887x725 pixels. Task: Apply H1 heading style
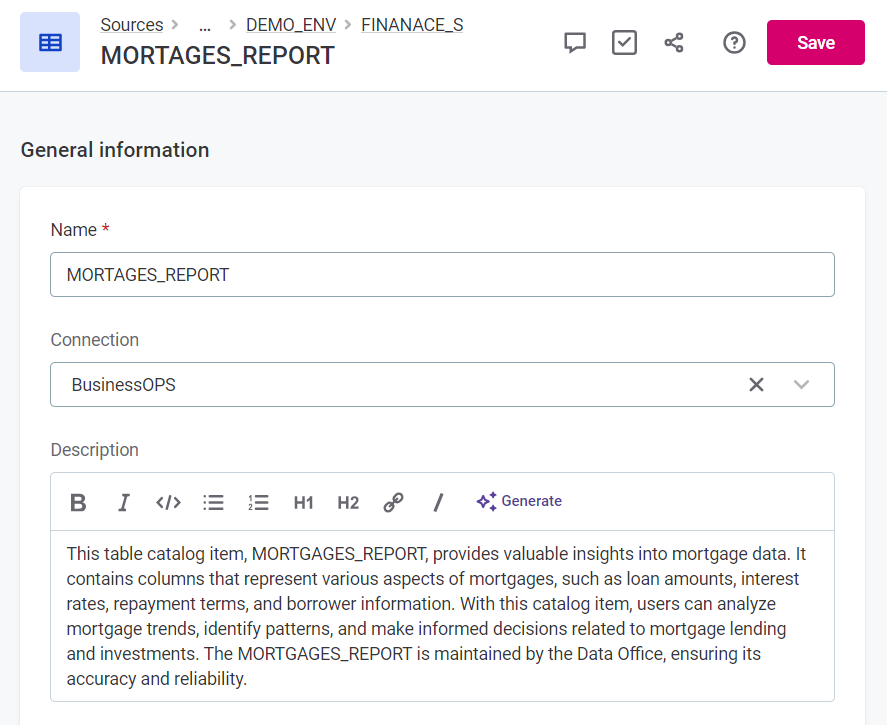(303, 502)
